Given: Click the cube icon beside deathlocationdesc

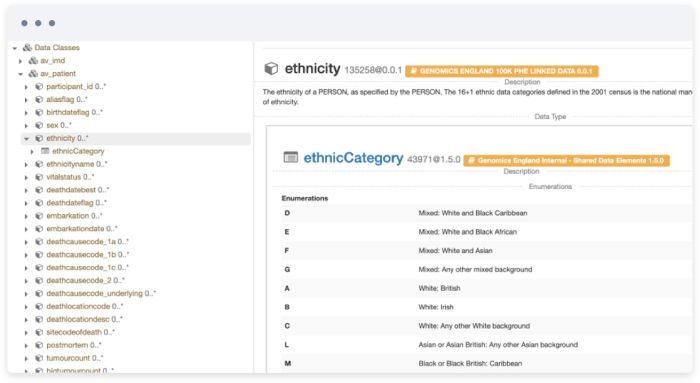Looking at the screenshot, I should (x=39, y=319).
